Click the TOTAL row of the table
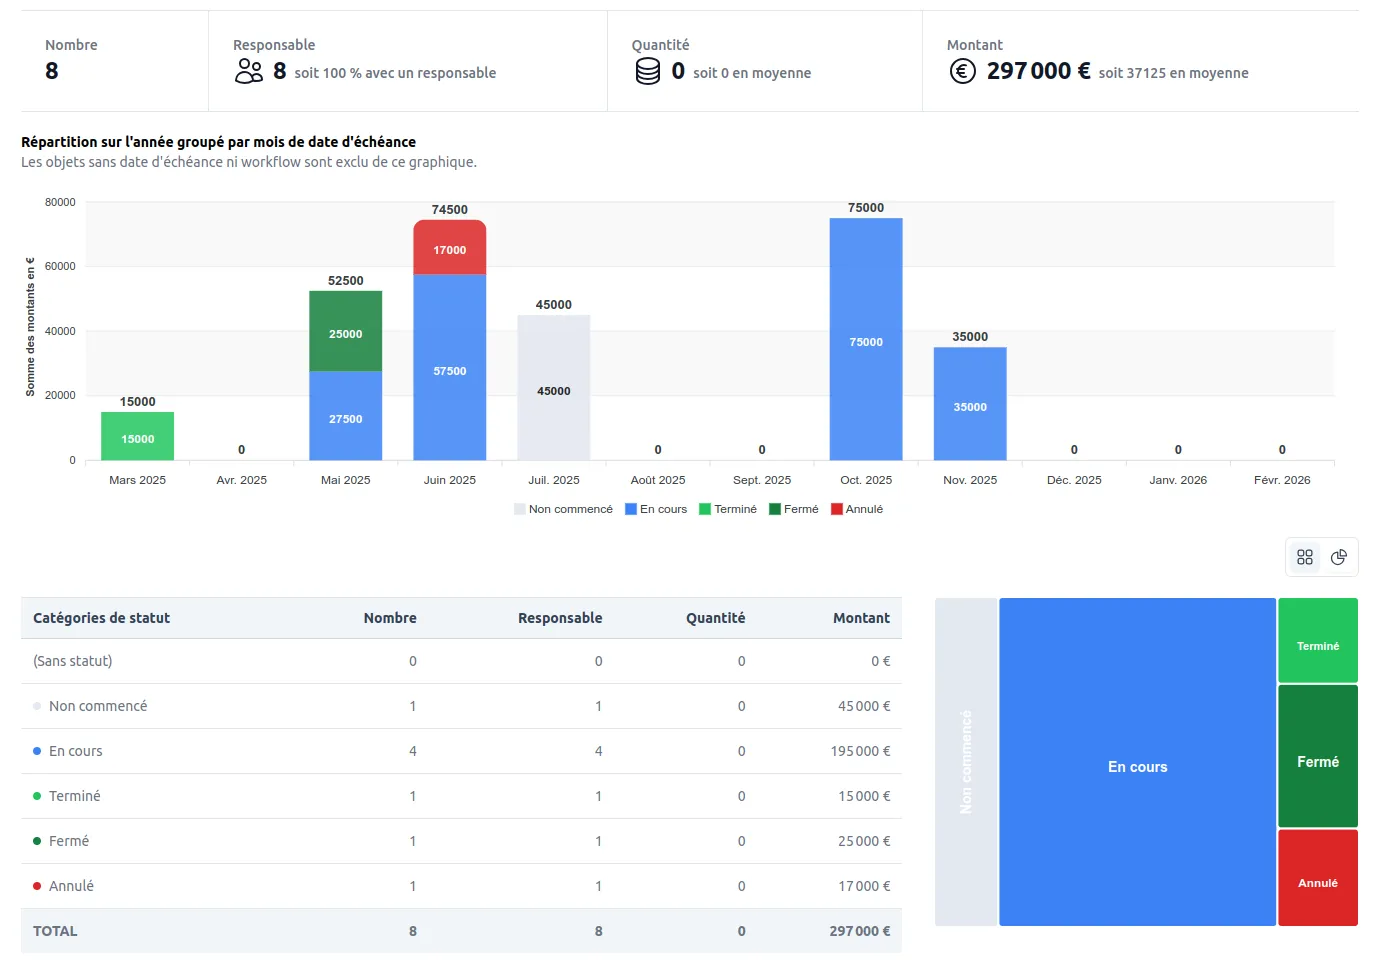1379x961 pixels. point(55,931)
